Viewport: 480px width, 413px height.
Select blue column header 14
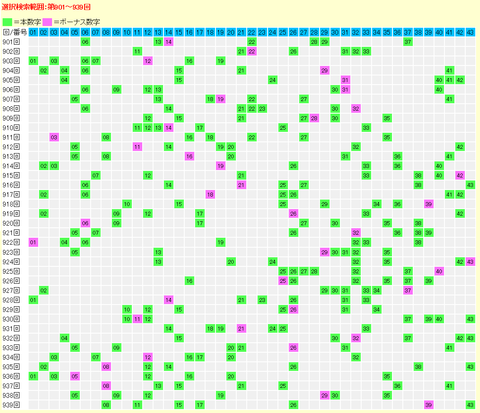(169, 32)
